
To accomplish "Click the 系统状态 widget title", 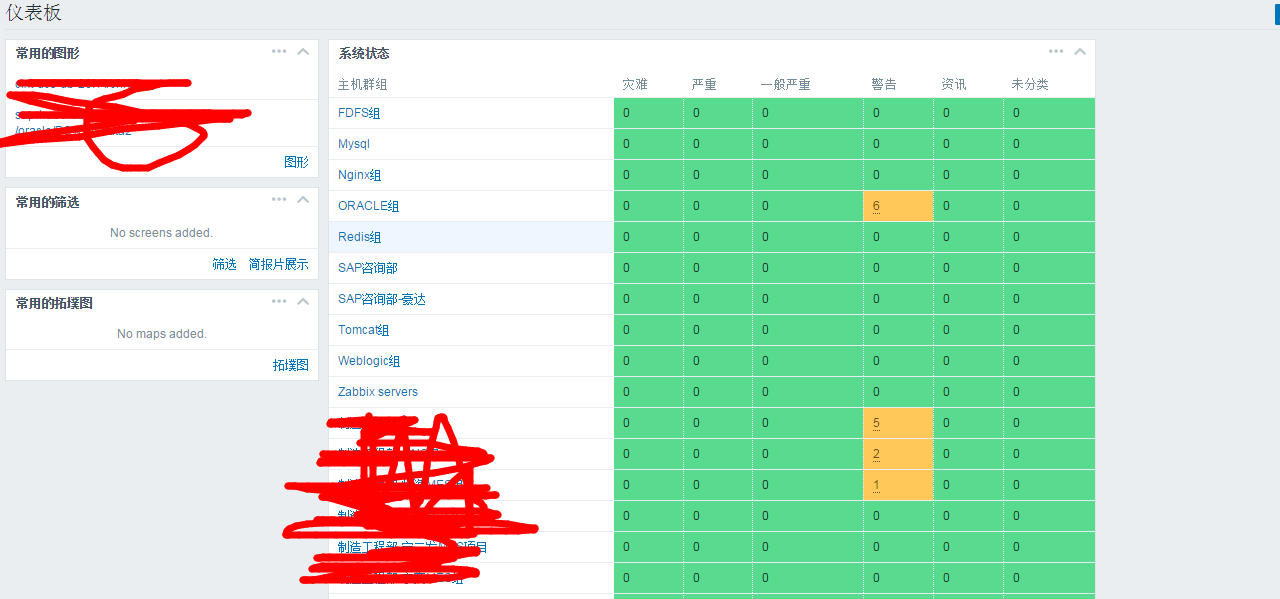I will point(364,53).
